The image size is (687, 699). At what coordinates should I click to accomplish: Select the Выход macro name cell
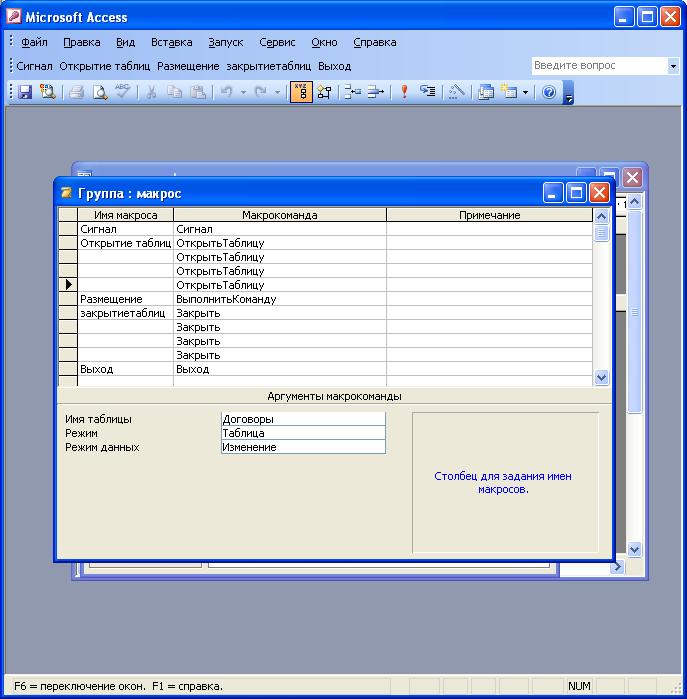click(125, 369)
